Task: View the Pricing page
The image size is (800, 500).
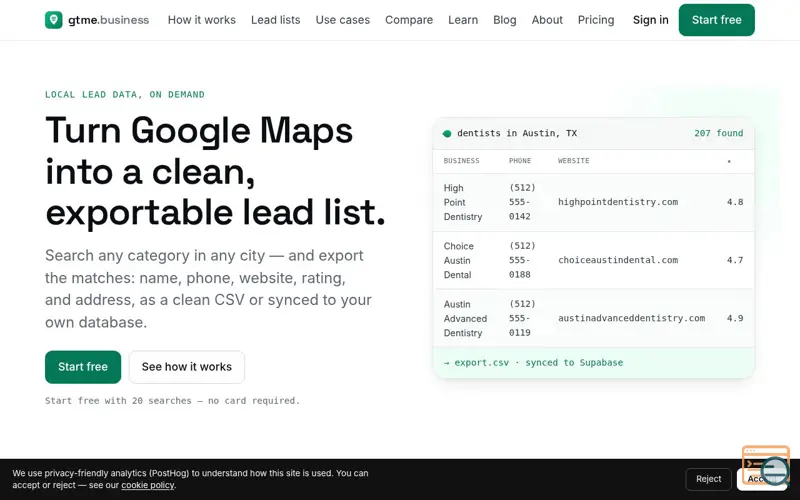Action: tap(596, 20)
